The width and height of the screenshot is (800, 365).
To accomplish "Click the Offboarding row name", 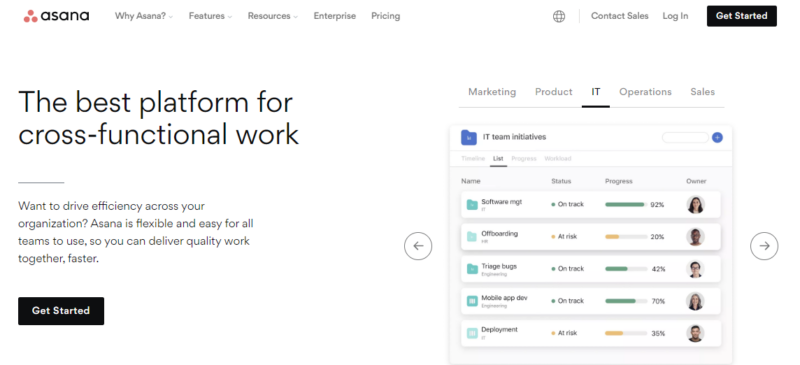I will click(499, 234).
